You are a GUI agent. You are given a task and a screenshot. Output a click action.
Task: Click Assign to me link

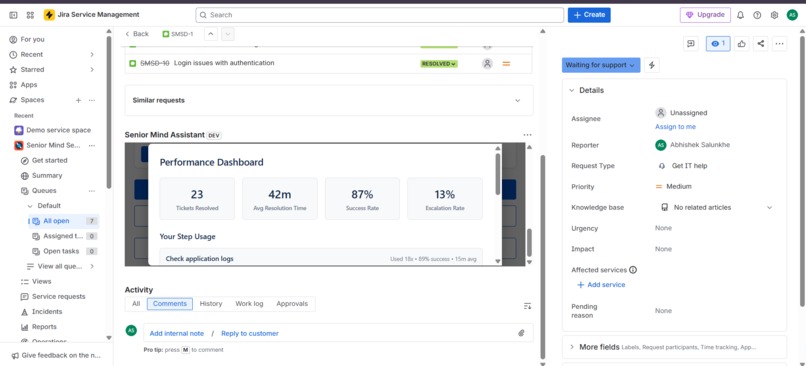(x=675, y=126)
